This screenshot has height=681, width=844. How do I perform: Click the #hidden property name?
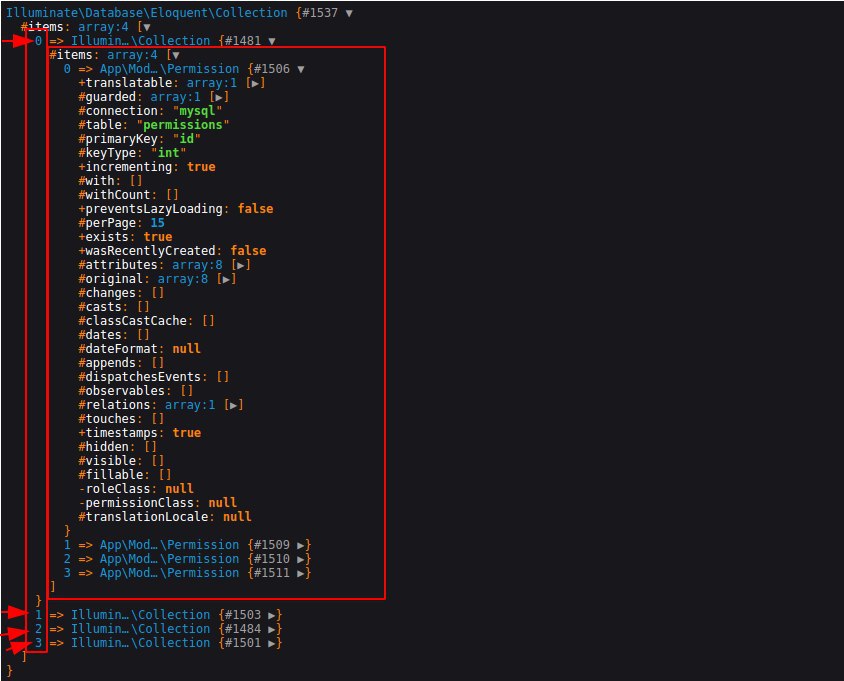point(103,447)
